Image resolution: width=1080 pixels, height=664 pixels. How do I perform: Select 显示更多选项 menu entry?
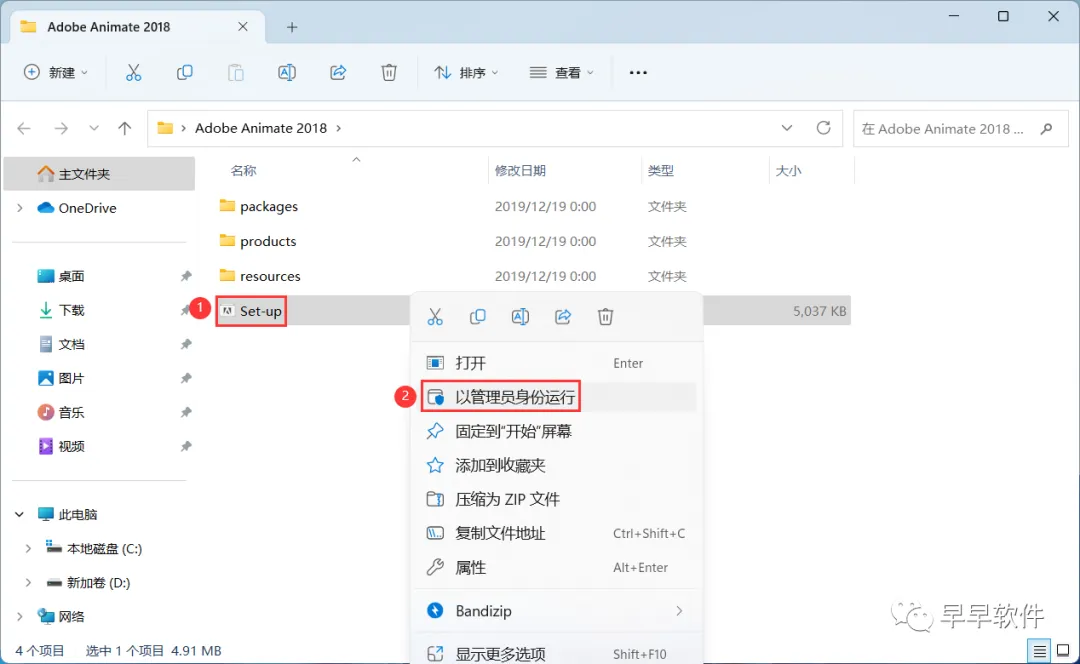click(557, 654)
